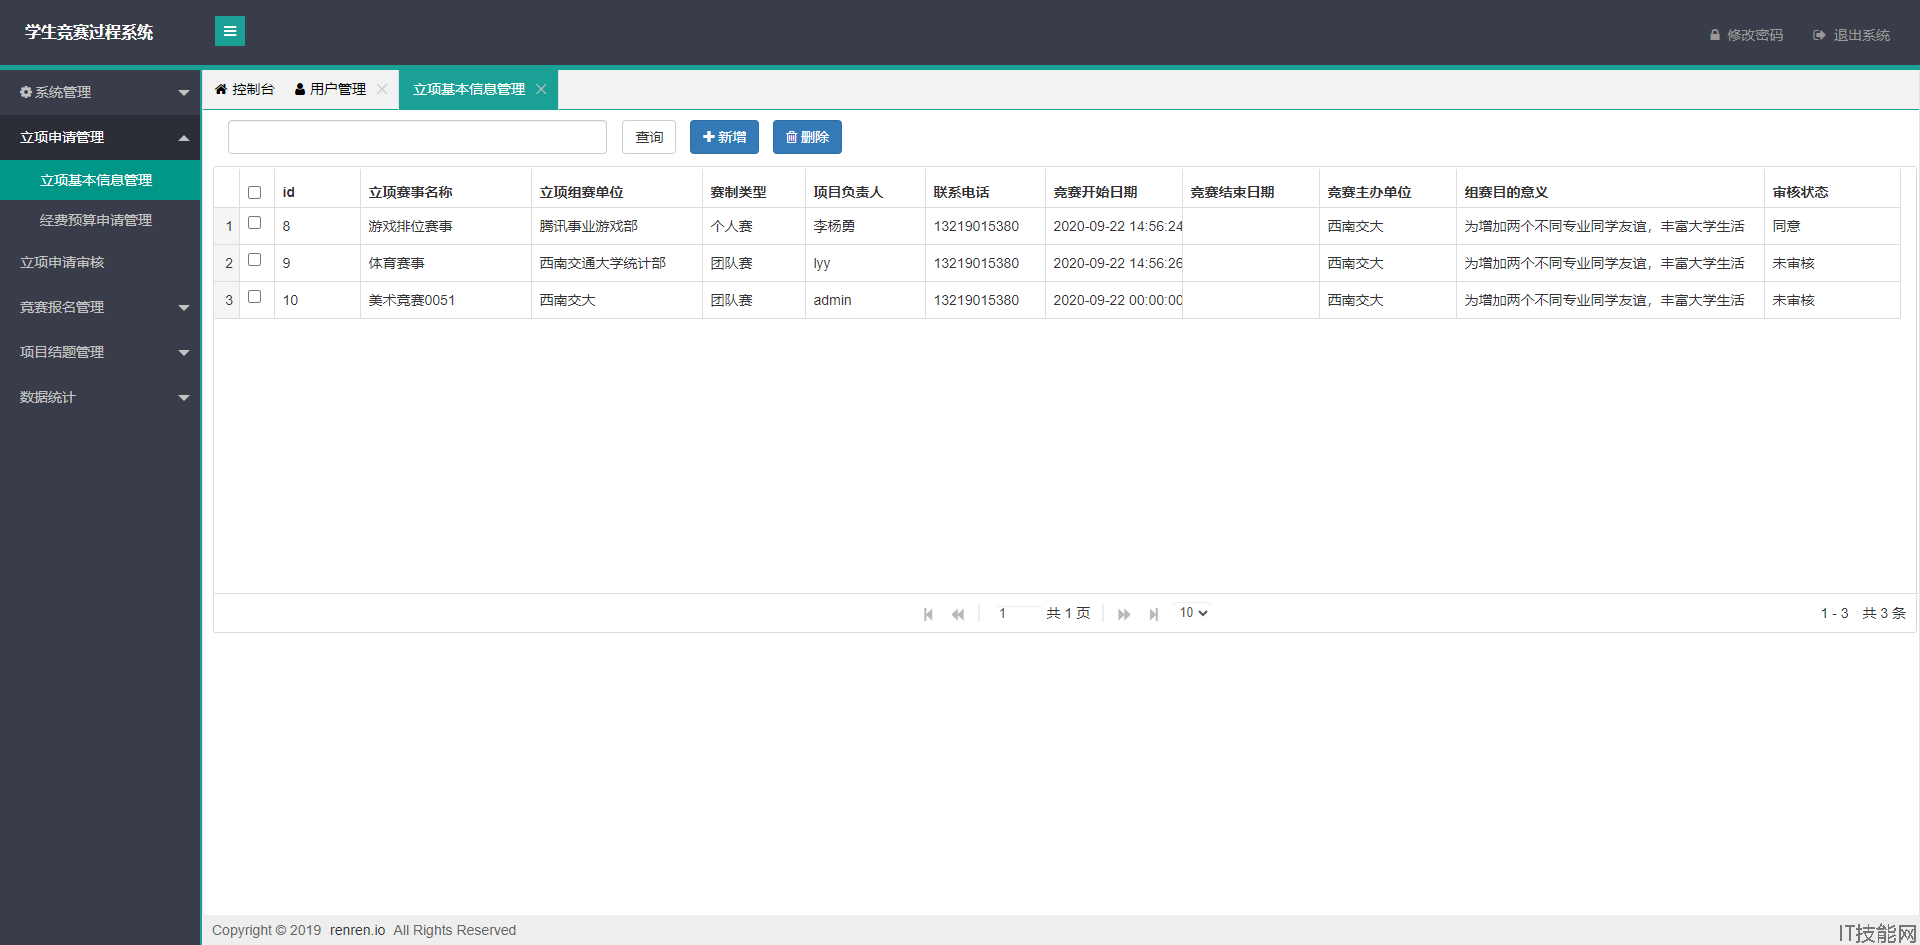This screenshot has height=945, width=1920.
Task: Click the 个人赛 type cell
Action: (x=753, y=226)
